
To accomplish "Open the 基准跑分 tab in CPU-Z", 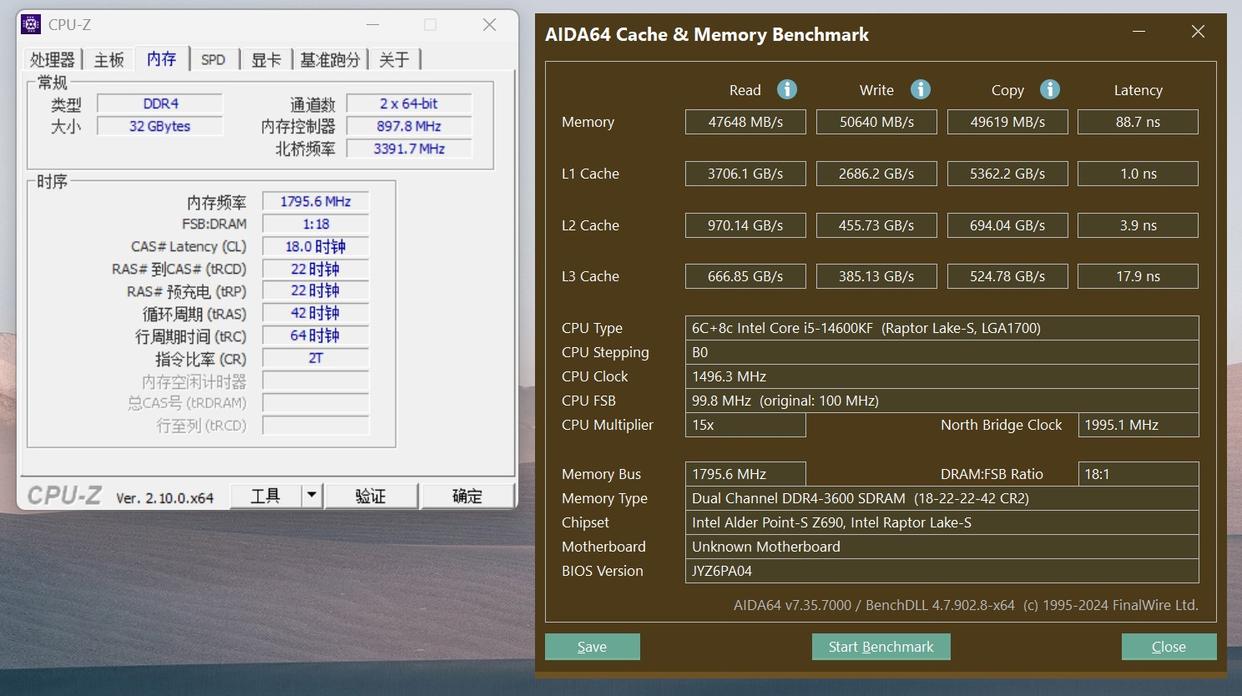I will tap(330, 60).
